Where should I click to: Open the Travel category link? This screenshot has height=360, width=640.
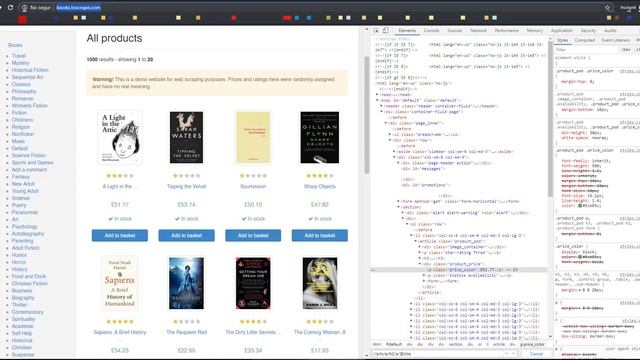pos(19,56)
